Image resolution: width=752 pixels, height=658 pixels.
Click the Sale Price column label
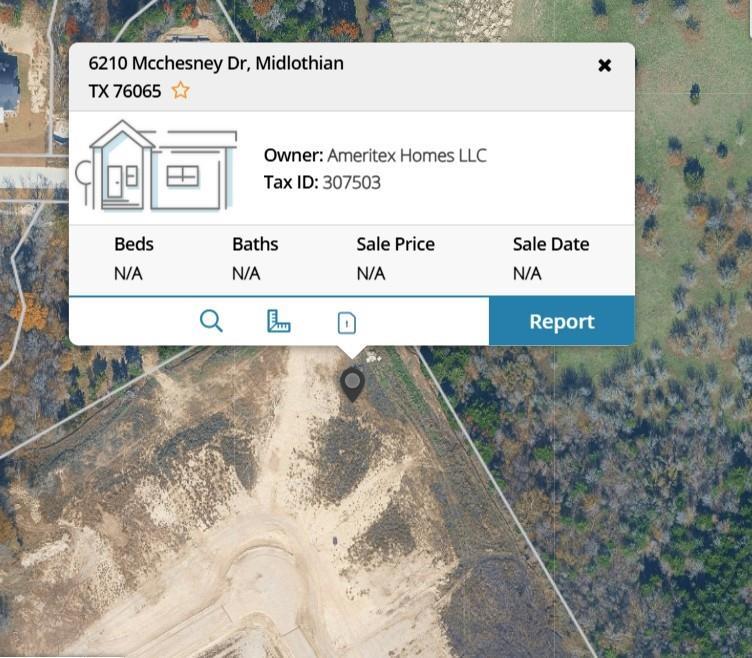tap(395, 244)
